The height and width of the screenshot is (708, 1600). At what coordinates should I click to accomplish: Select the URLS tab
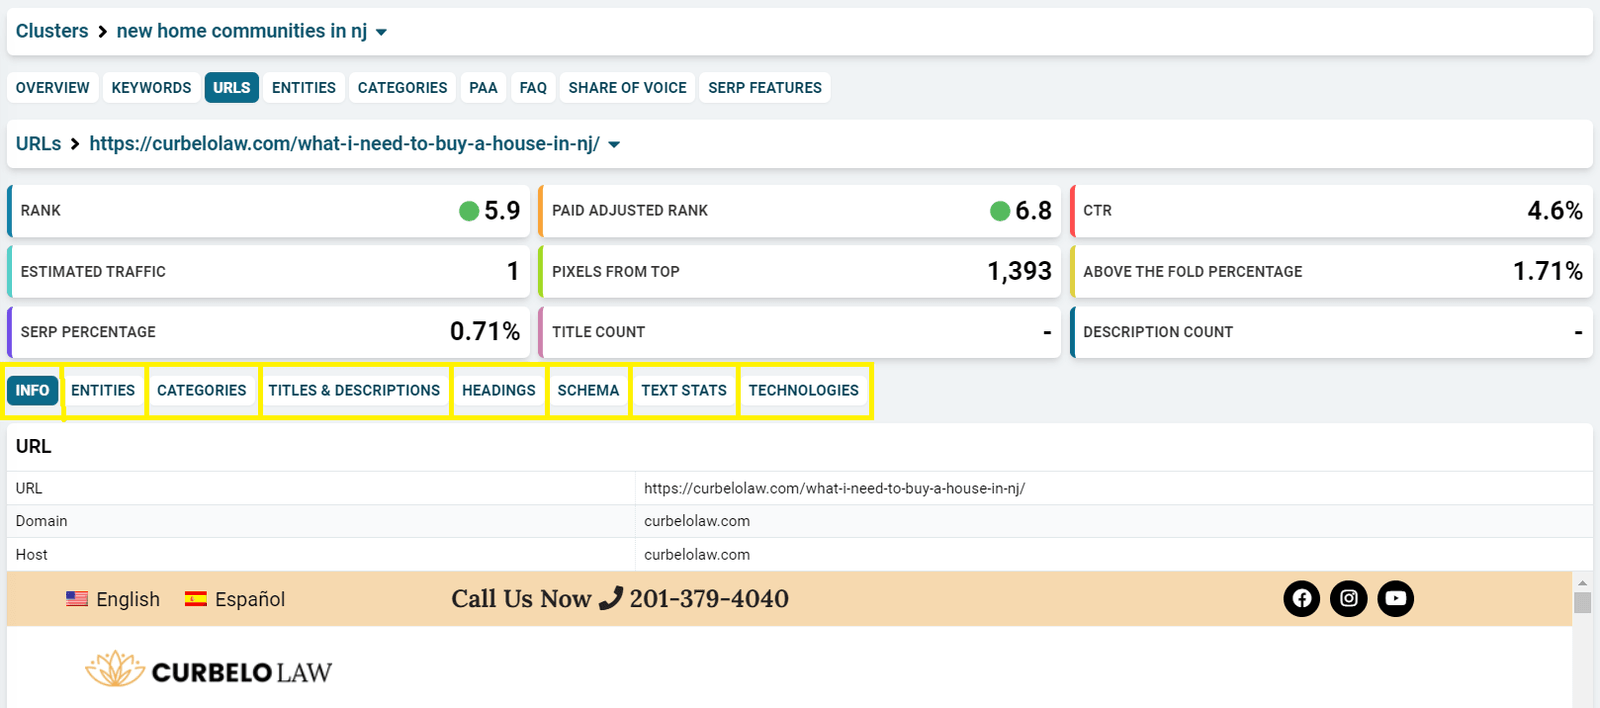pos(232,87)
